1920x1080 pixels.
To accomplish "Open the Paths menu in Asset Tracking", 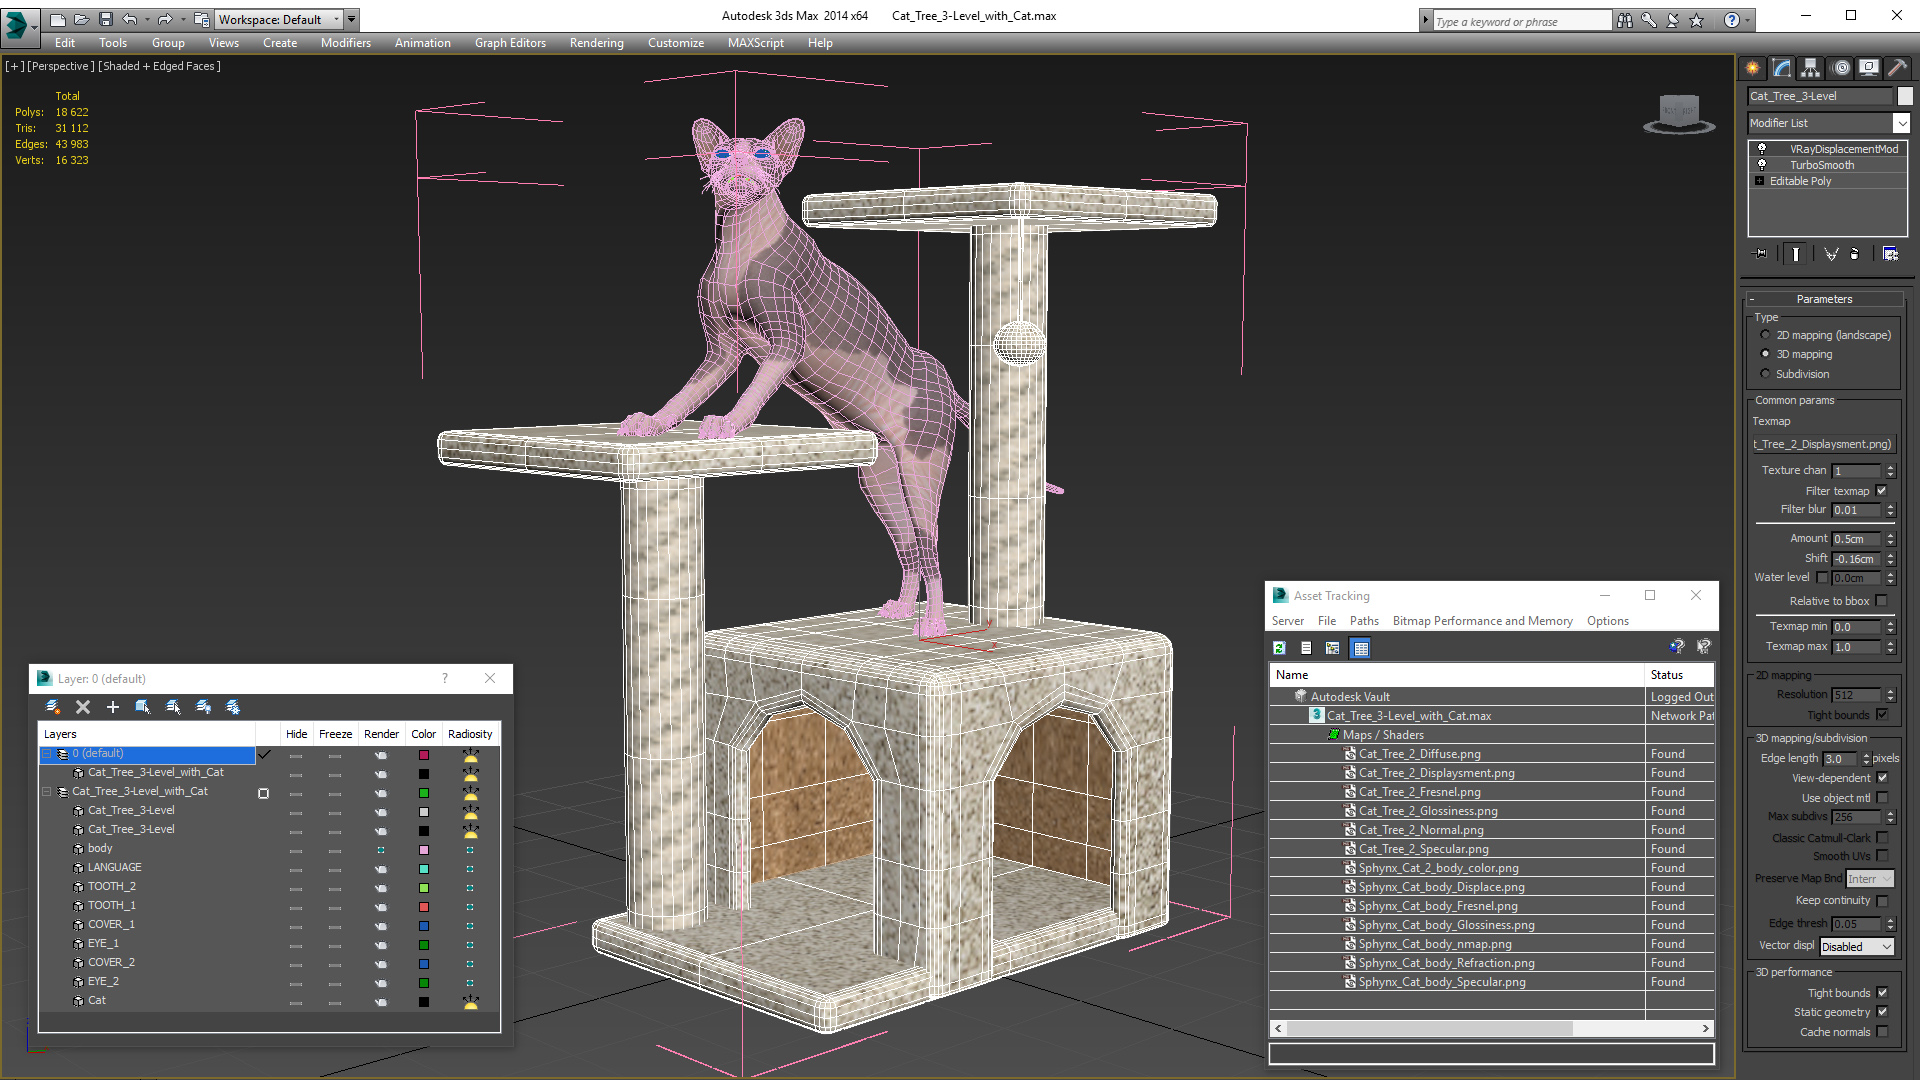I will [1364, 621].
